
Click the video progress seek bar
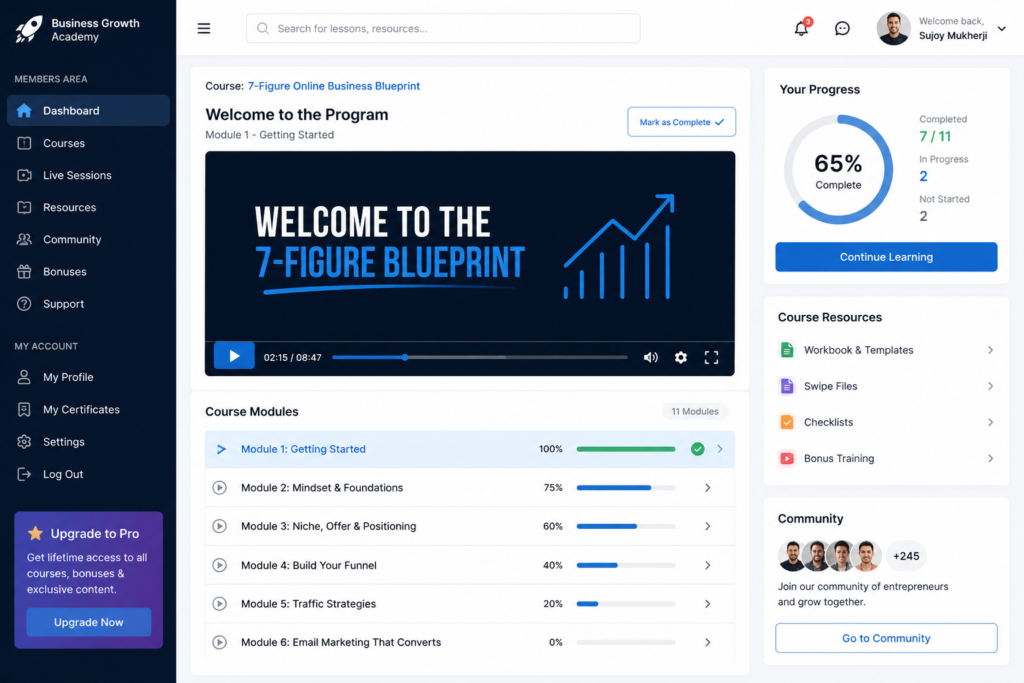pyautogui.click(x=480, y=357)
